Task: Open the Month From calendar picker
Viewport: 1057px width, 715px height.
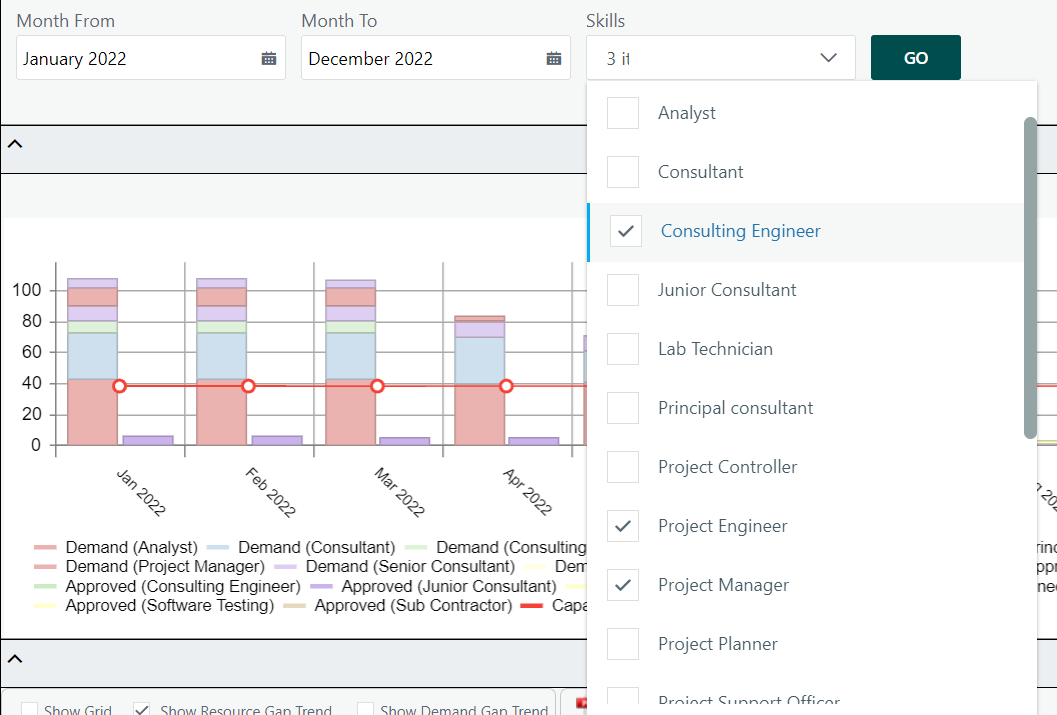Action: [x=269, y=59]
